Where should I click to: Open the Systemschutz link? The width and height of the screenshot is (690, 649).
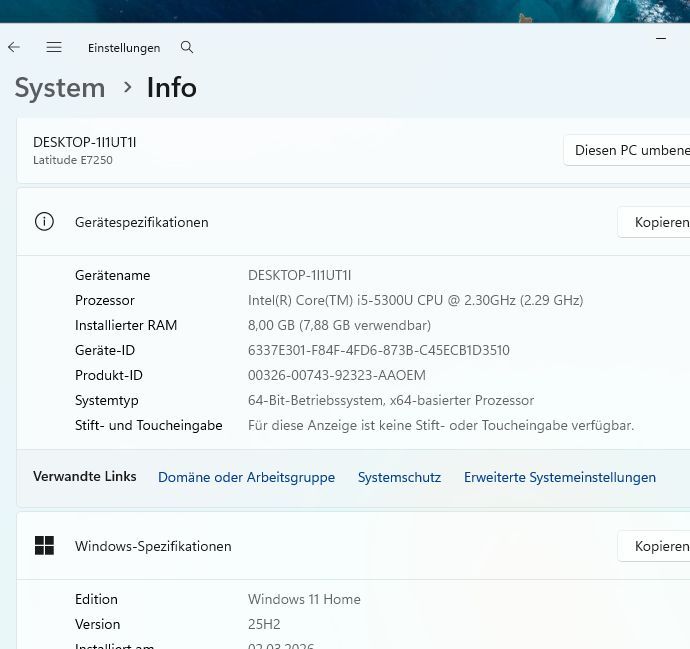pyautogui.click(x=399, y=478)
